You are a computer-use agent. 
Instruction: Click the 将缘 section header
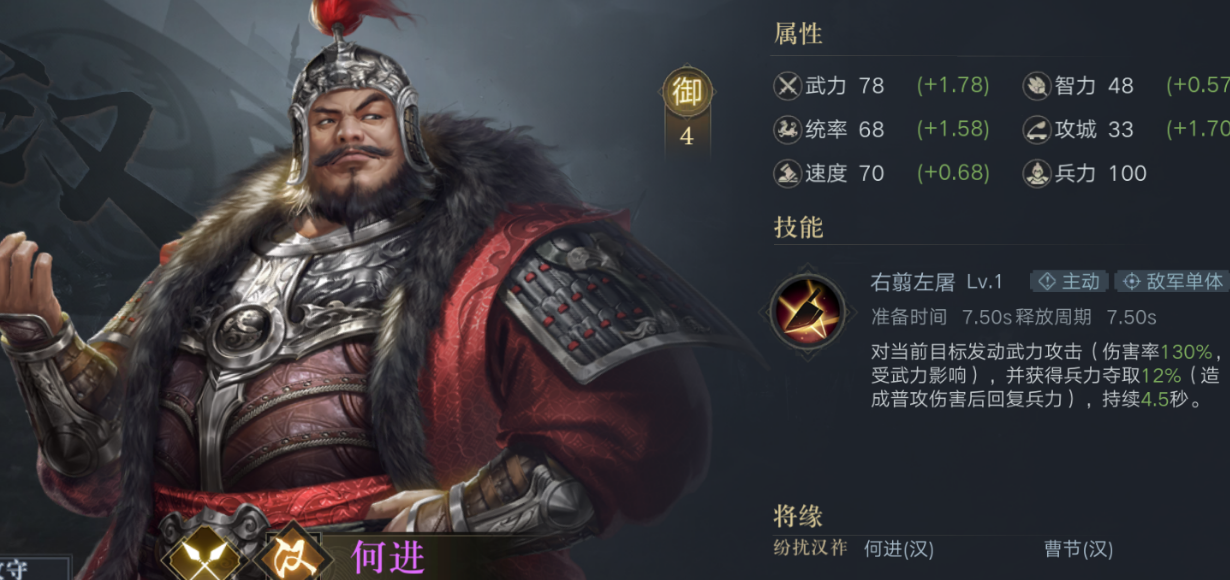point(798,516)
